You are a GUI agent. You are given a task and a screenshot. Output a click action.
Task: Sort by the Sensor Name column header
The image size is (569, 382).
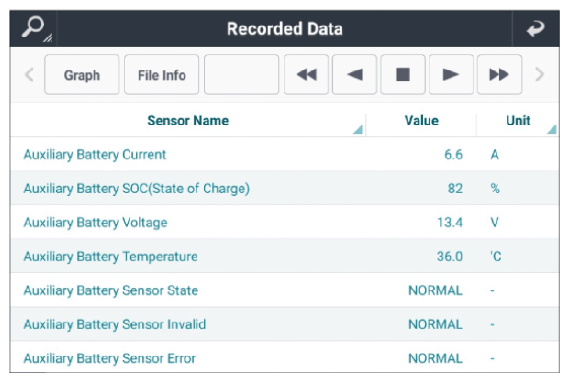[x=188, y=120]
